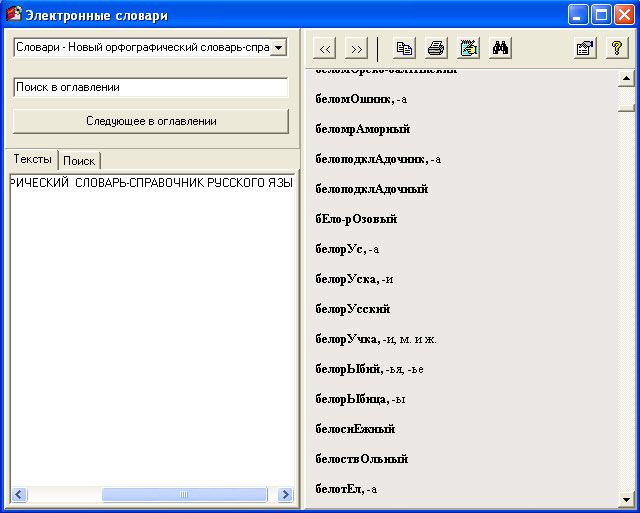
Task: Click the copy text toolbar icon
Action: click(404, 48)
